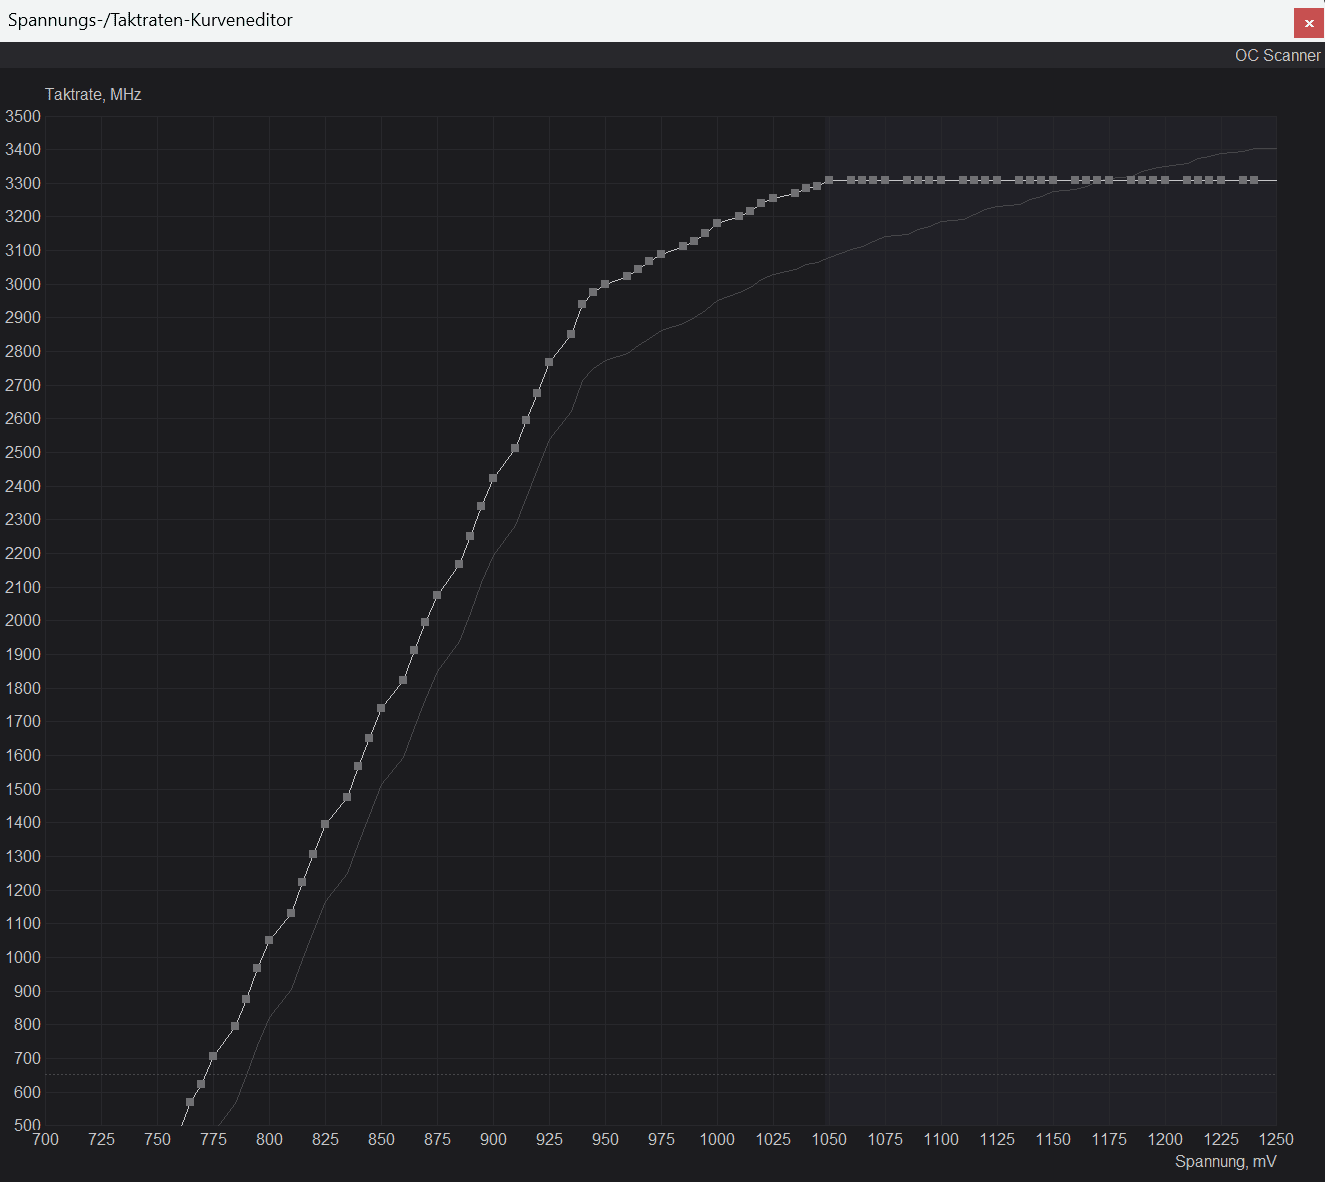
Task: Click the Spannungs-/Taktraten-Kurveneditor title bar
Action: pyautogui.click(x=150, y=20)
